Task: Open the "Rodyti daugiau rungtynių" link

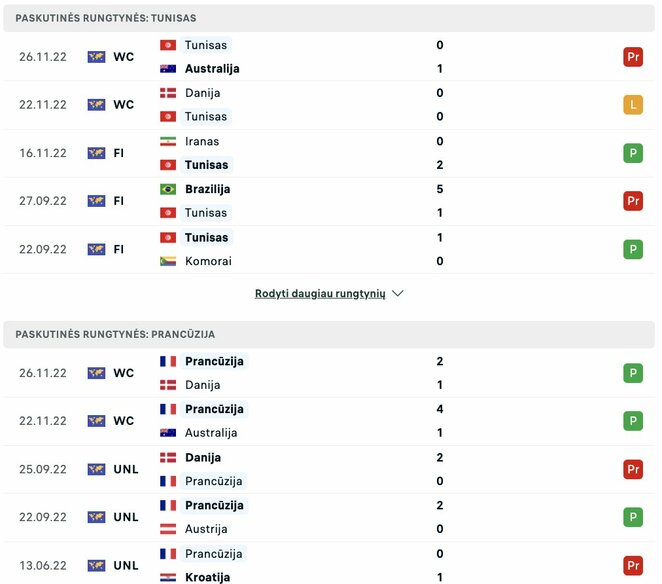Action: (320, 294)
